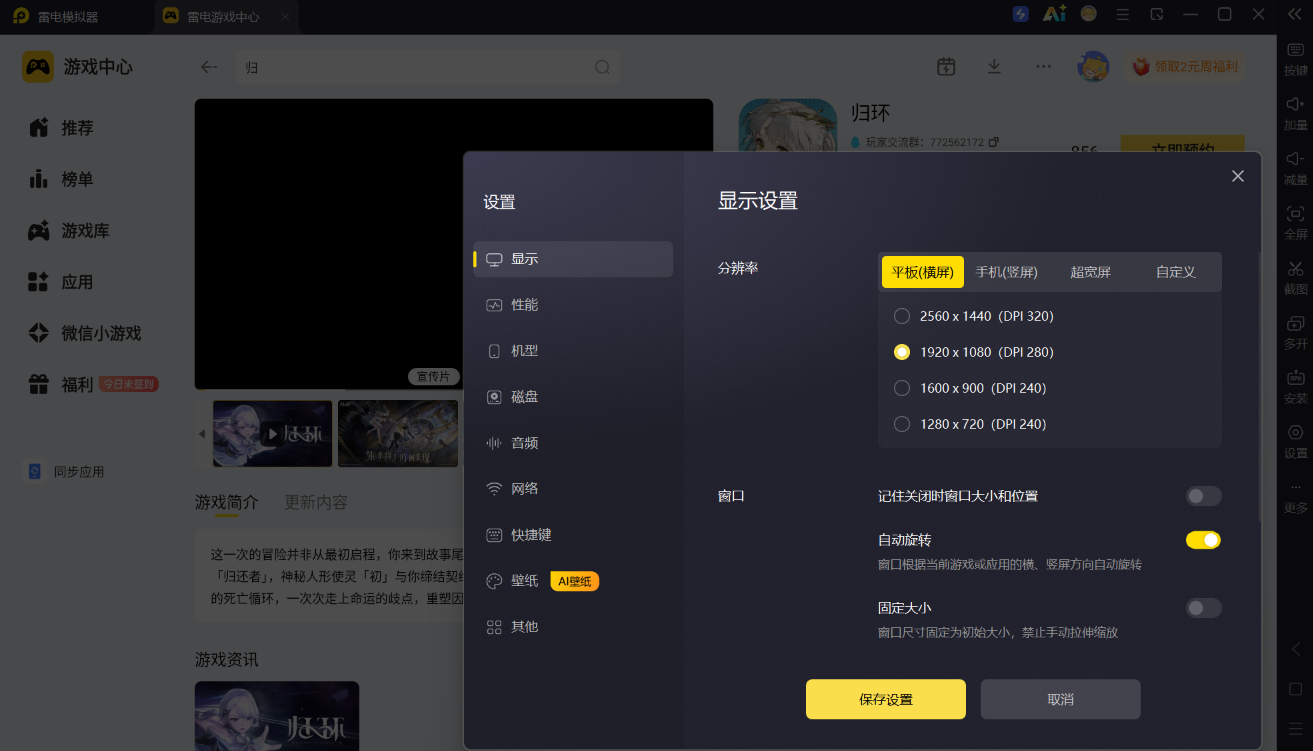1313x751 pixels.
Task: Enter fullscreen via the 全屏 icon
Action: pos(1295,213)
